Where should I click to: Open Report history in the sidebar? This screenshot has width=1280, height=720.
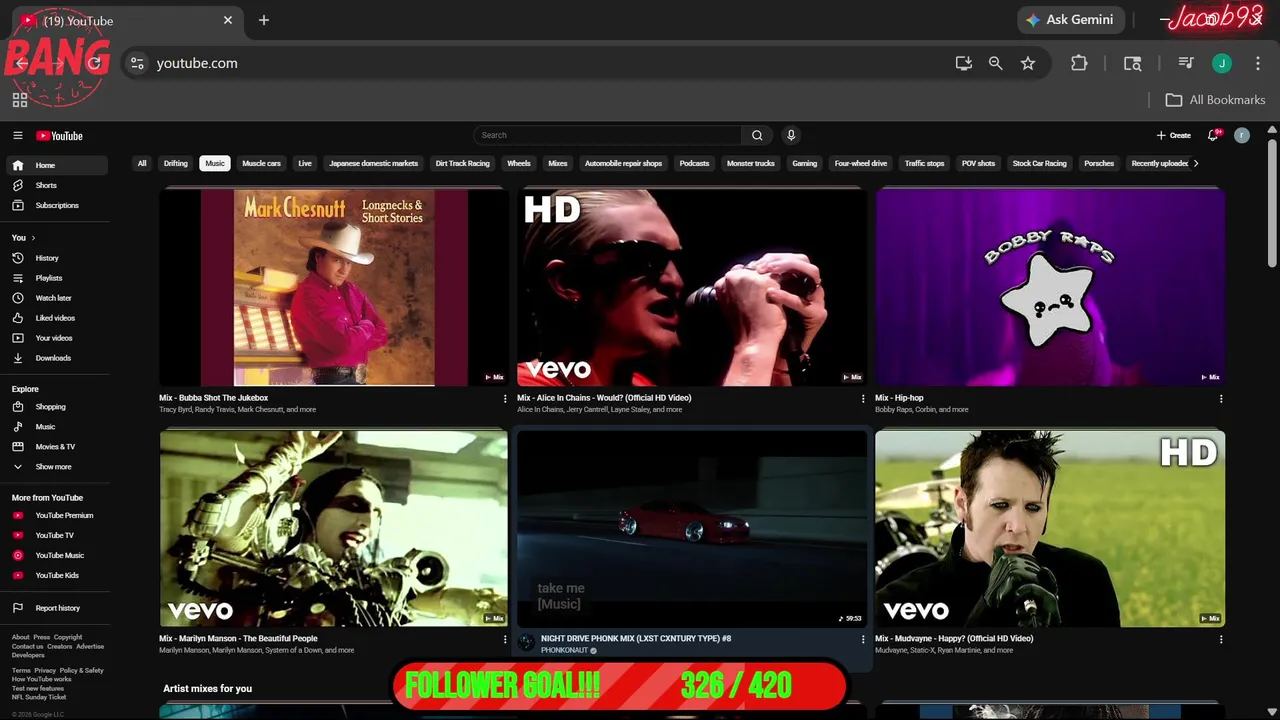58,608
